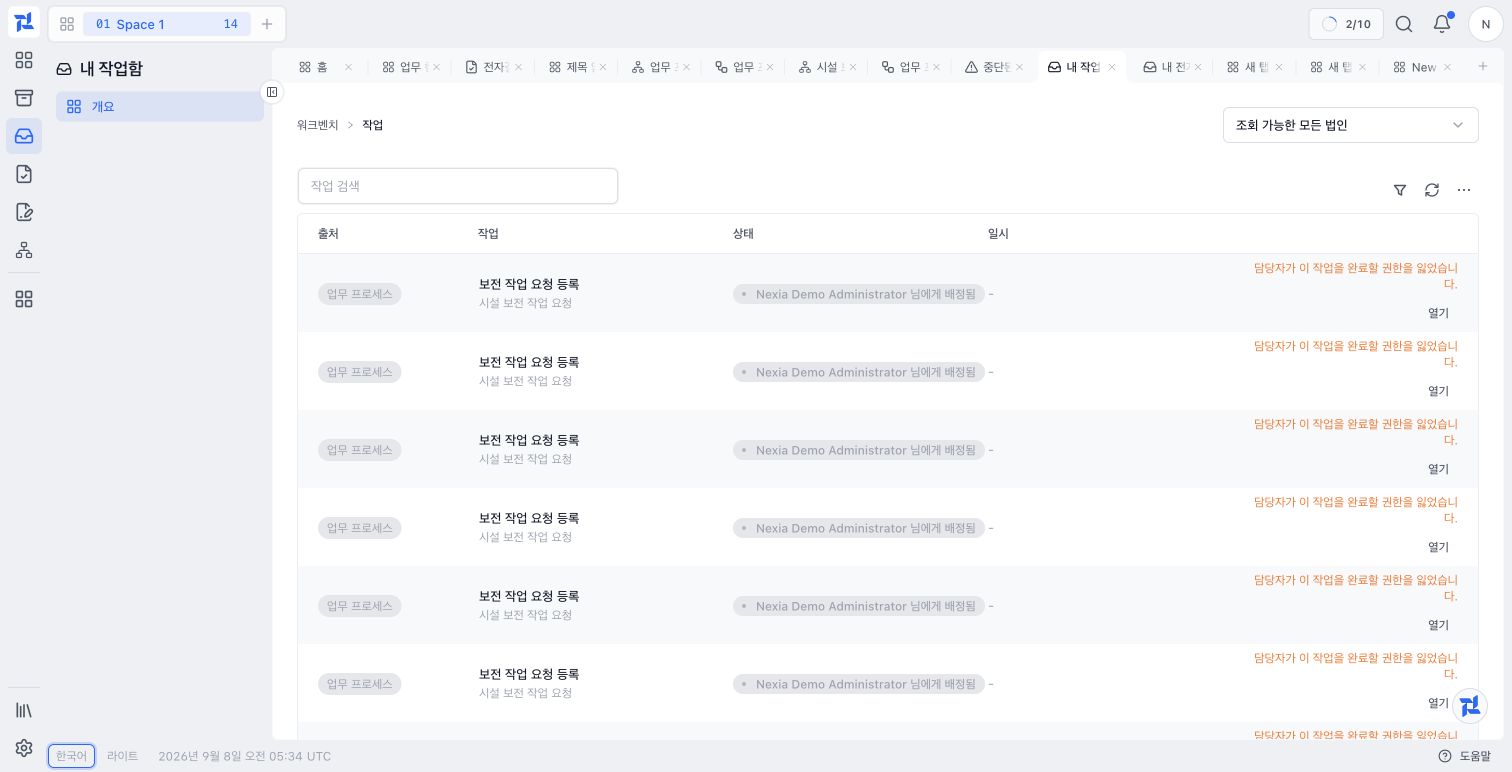
Task: Open the org chart icon in sidebar
Action: [24, 250]
